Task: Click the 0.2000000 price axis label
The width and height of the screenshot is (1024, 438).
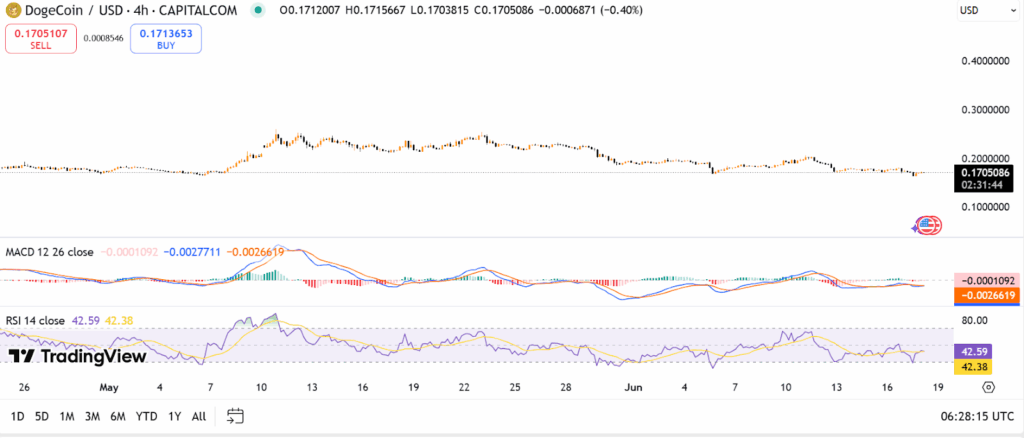Action: point(987,159)
